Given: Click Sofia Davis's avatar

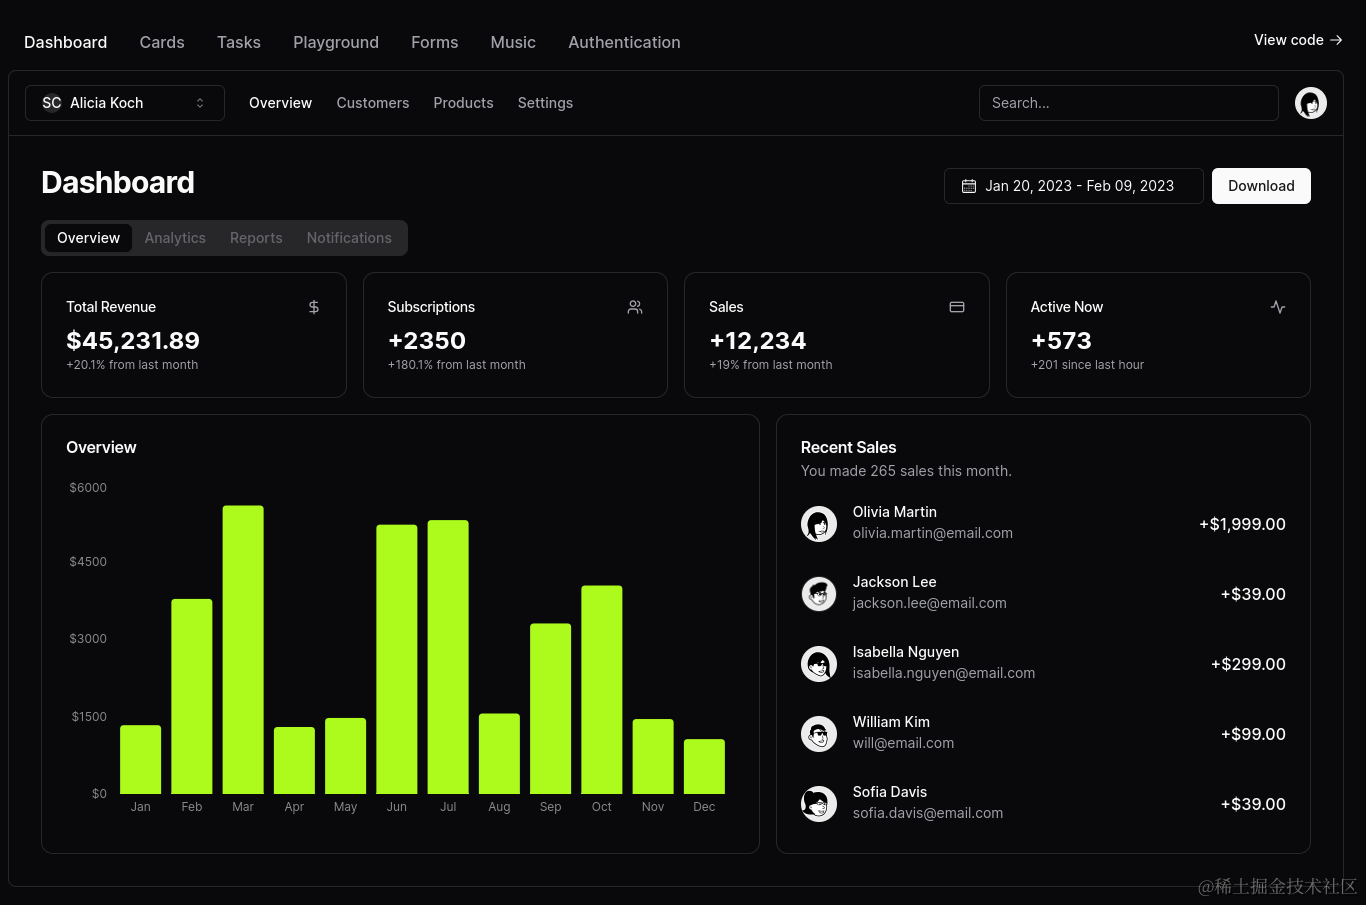Looking at the screenshot, I should (819, 804).
